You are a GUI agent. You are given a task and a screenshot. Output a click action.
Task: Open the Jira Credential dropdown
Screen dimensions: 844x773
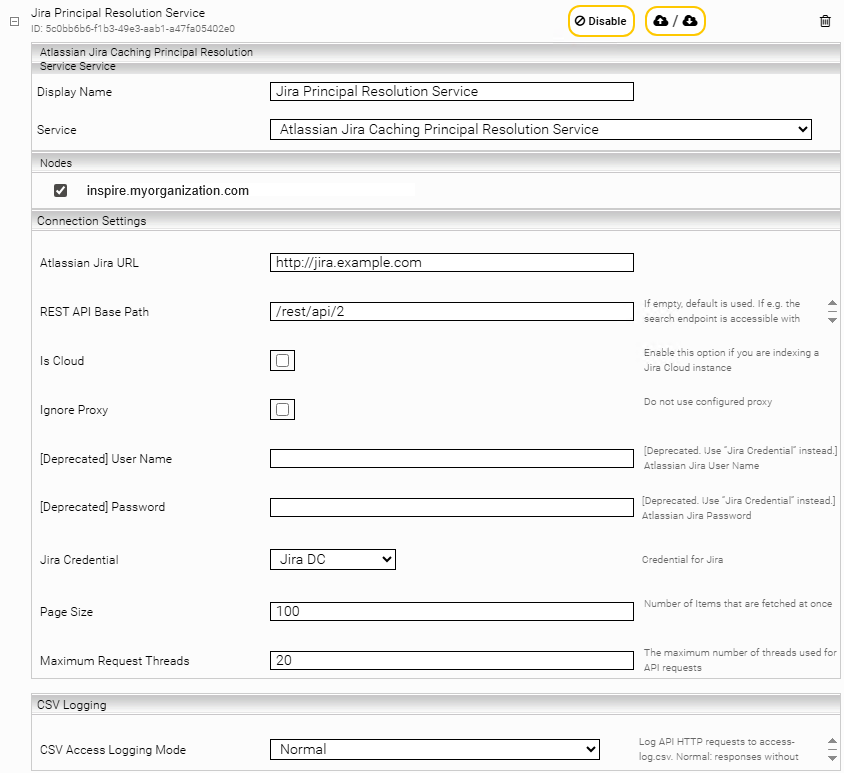[333, 559]
